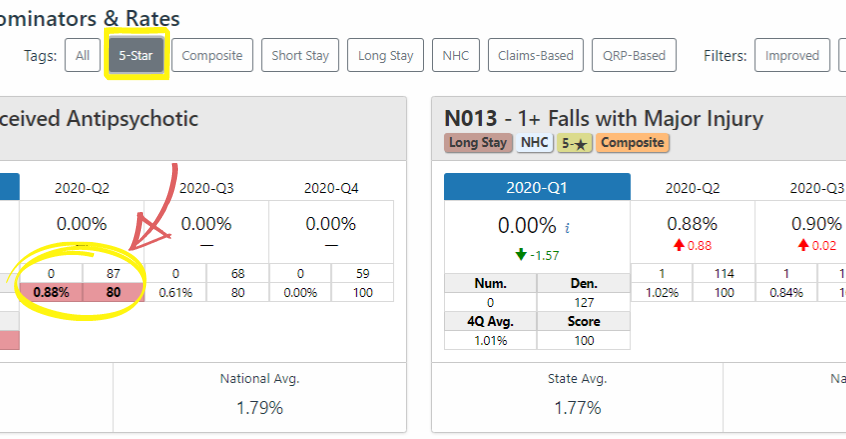
Task: Select the 2020-Q1 quarter in N013 card
Action: point(536,187)
